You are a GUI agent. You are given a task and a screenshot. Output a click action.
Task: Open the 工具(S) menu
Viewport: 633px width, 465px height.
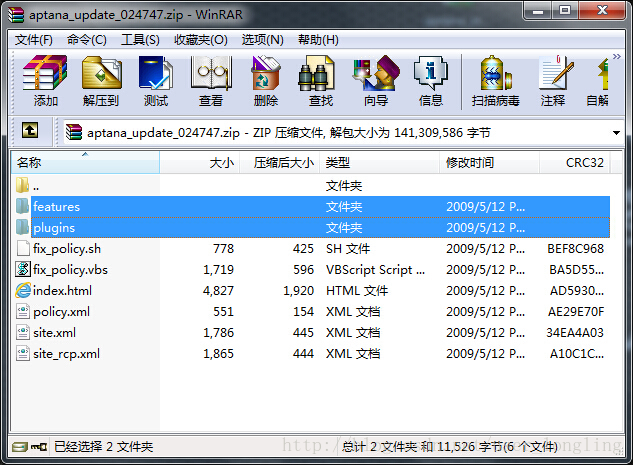point(140,40)
